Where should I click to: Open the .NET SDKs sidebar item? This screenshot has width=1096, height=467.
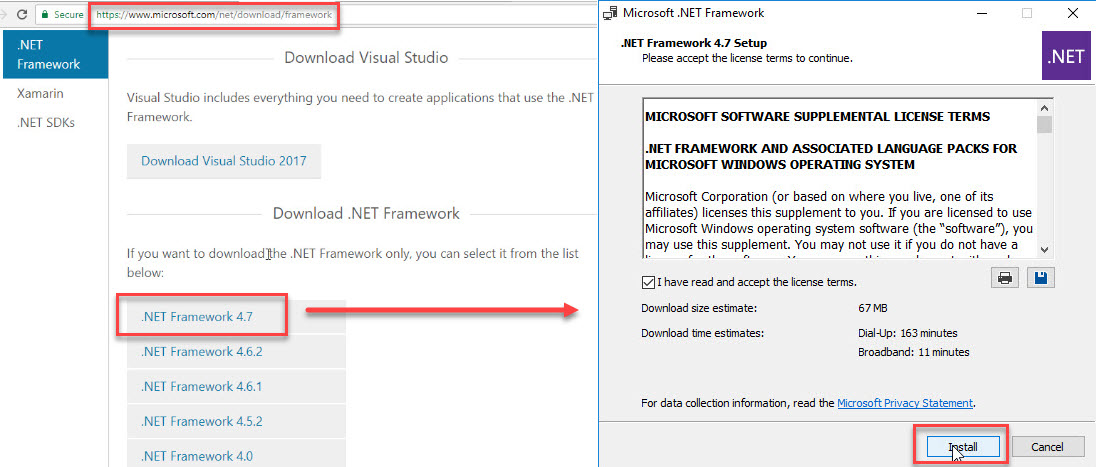(x=45, y=123)
